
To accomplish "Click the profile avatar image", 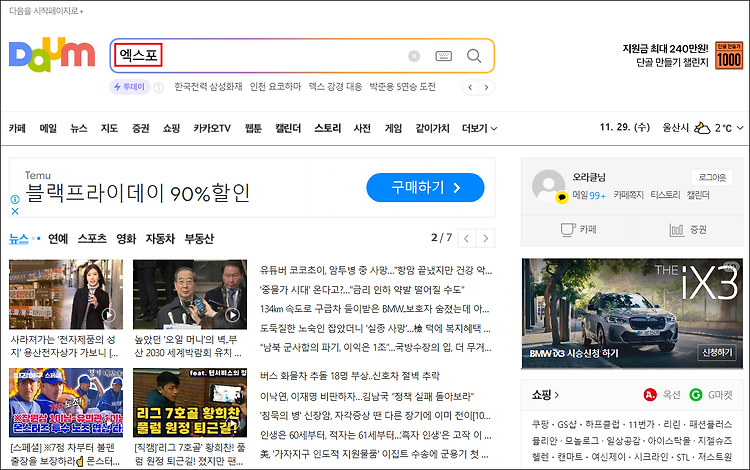I will (549, 186).
